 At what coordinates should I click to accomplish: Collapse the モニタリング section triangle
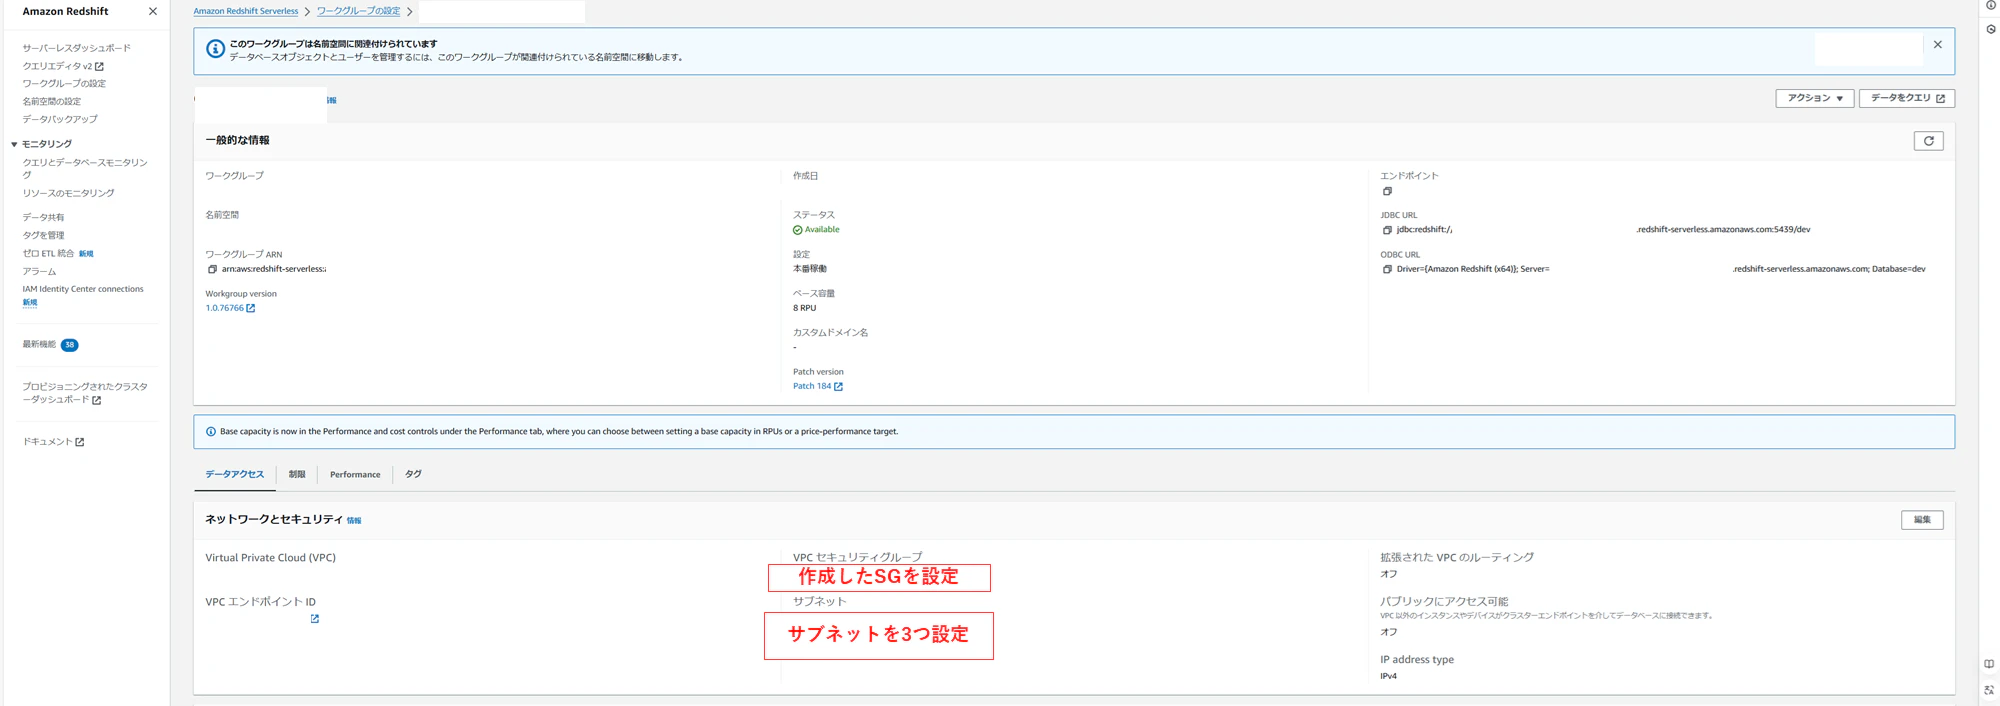[x=14, y=144]
